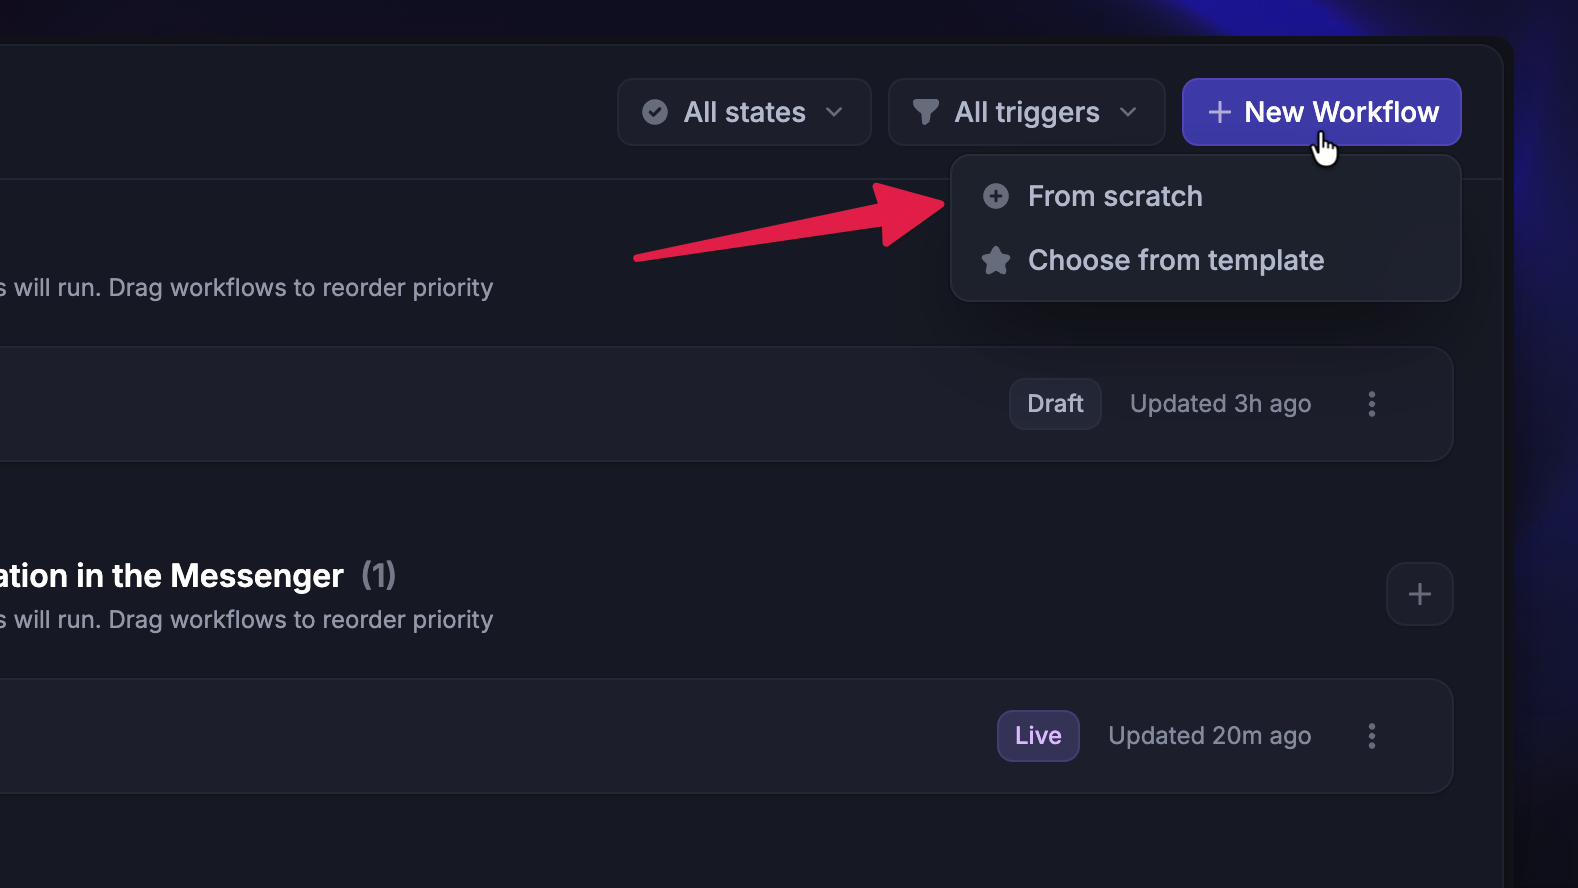Click the Messenger section heading
Image resolution: width=1578 pixels, height=888 pixels.
[x=172, y=576]
